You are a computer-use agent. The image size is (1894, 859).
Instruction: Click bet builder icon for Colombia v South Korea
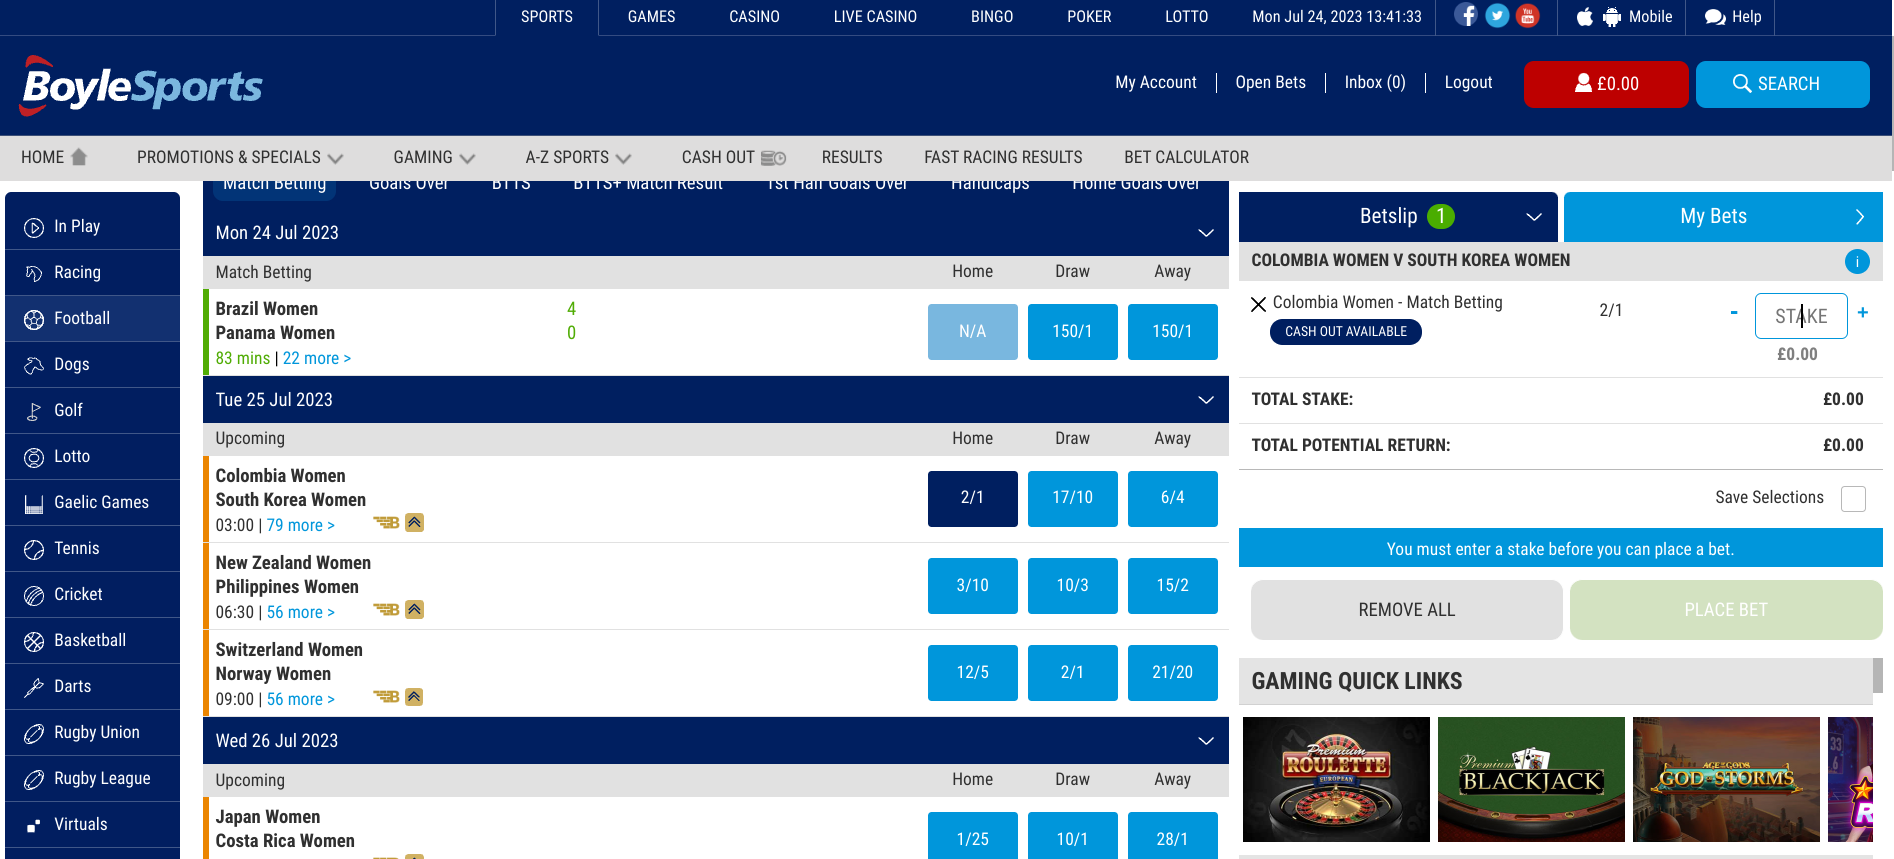(x=386, y=522)
